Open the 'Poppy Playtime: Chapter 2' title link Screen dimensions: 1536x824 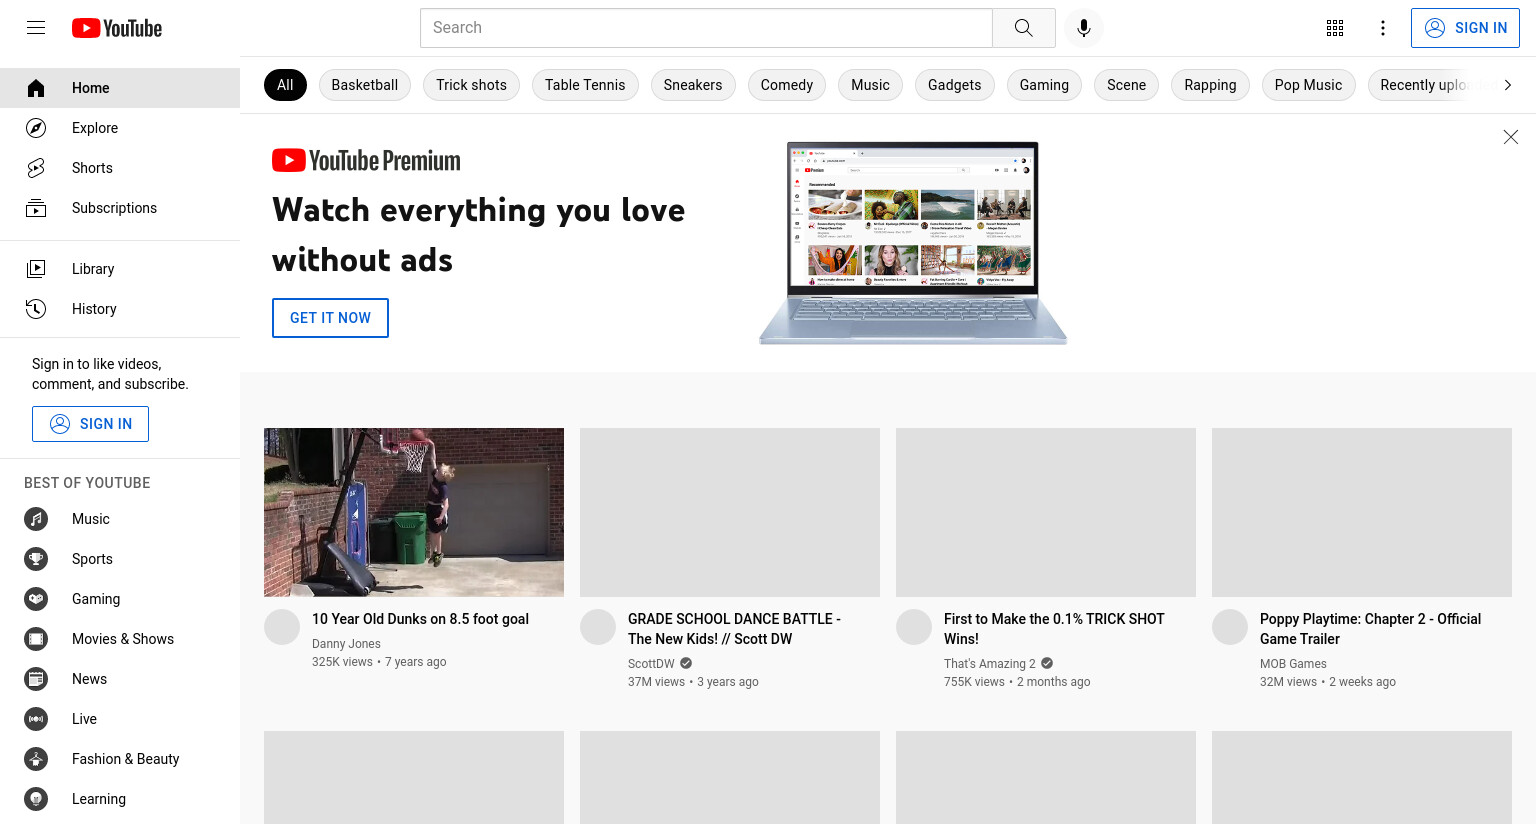click(1370, 629)
